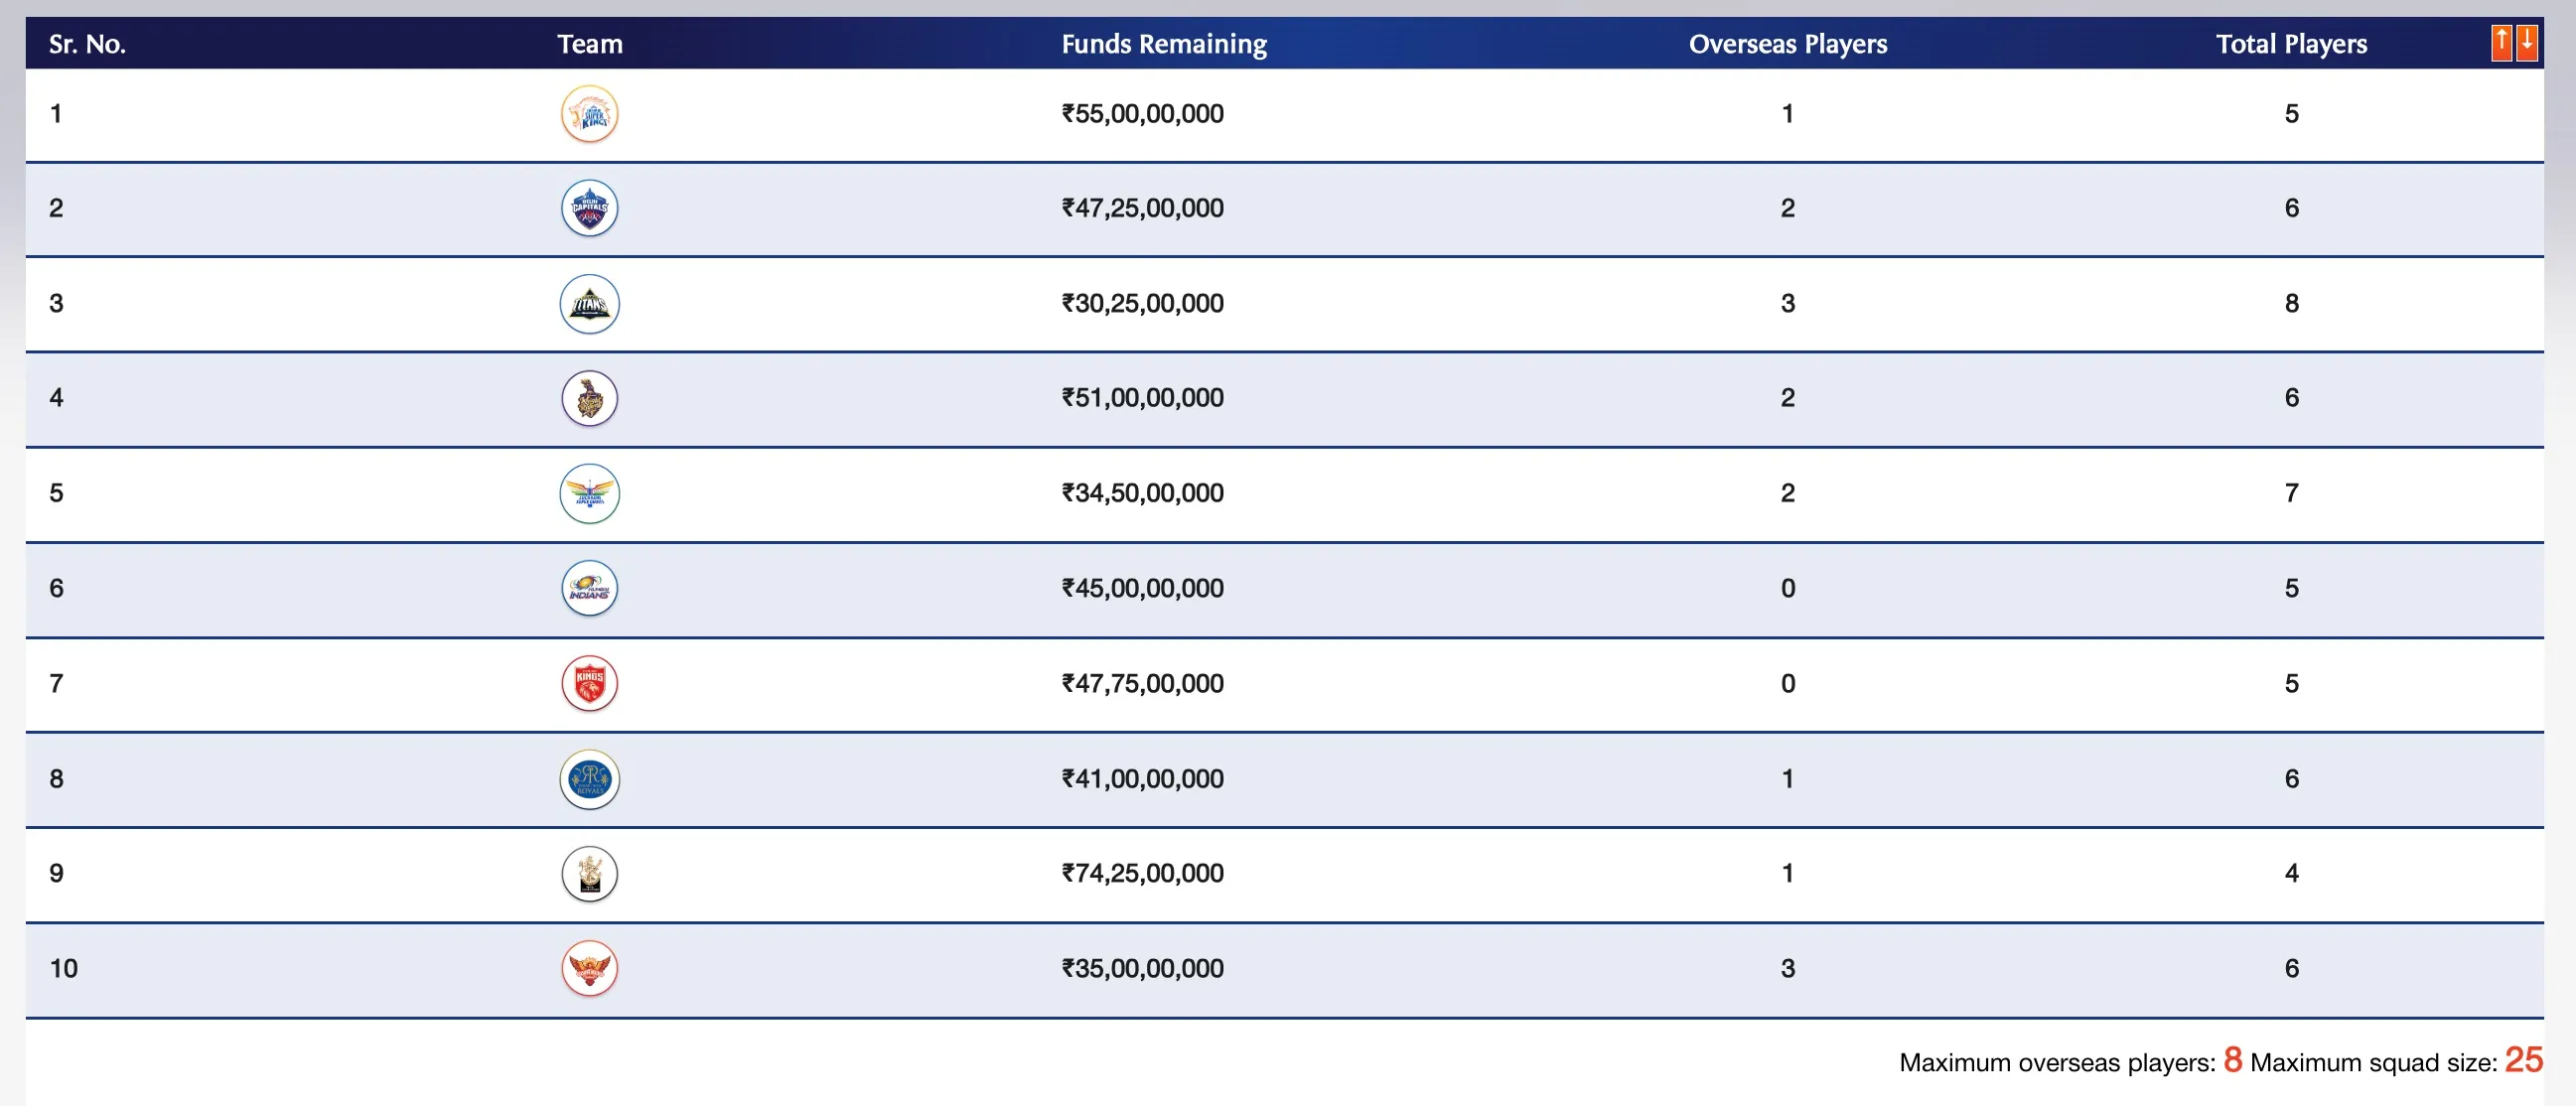Select the Gujarat Titans logo

589,304
